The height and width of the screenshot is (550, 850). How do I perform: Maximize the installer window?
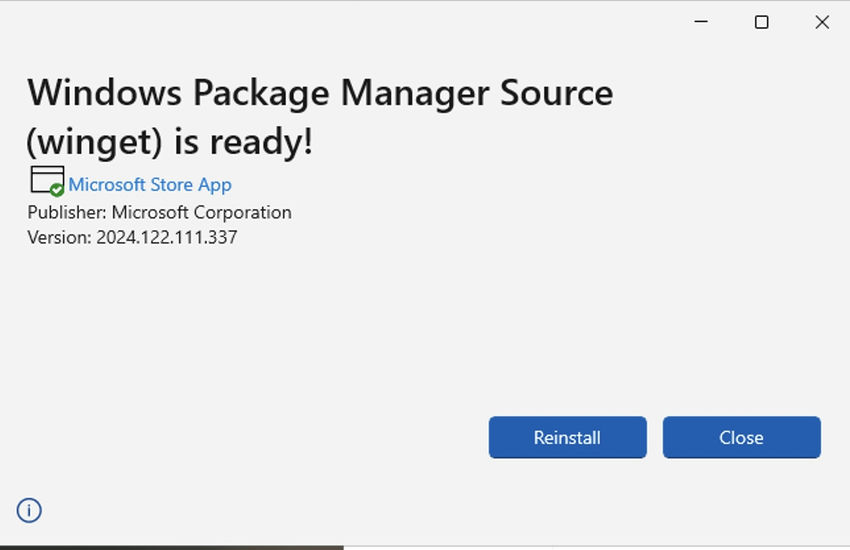pyautogui.click(x=762, y=22)
